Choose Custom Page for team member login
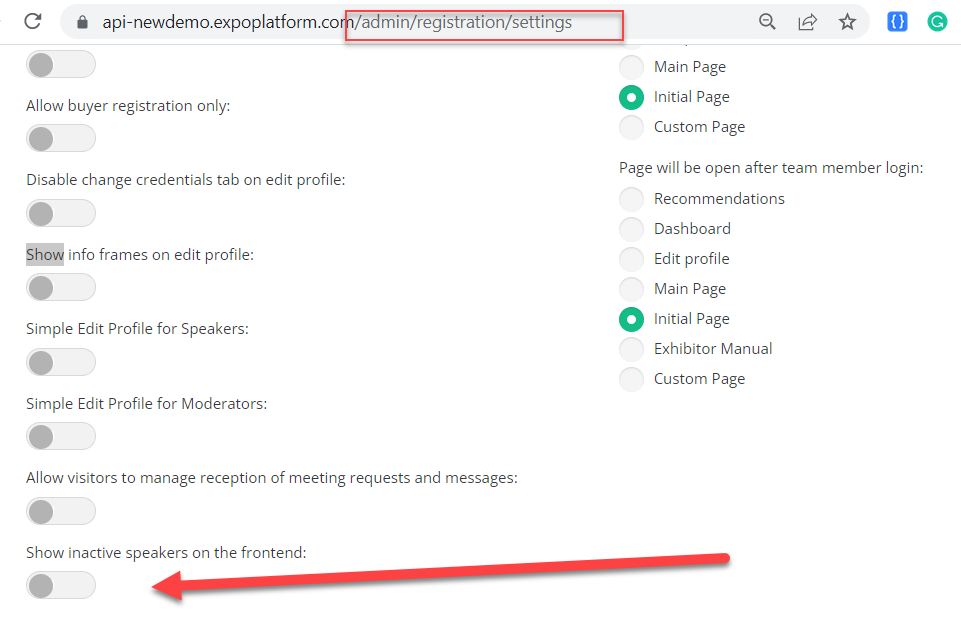The height and width of the screenshot is (622, 961). (631, 379)
